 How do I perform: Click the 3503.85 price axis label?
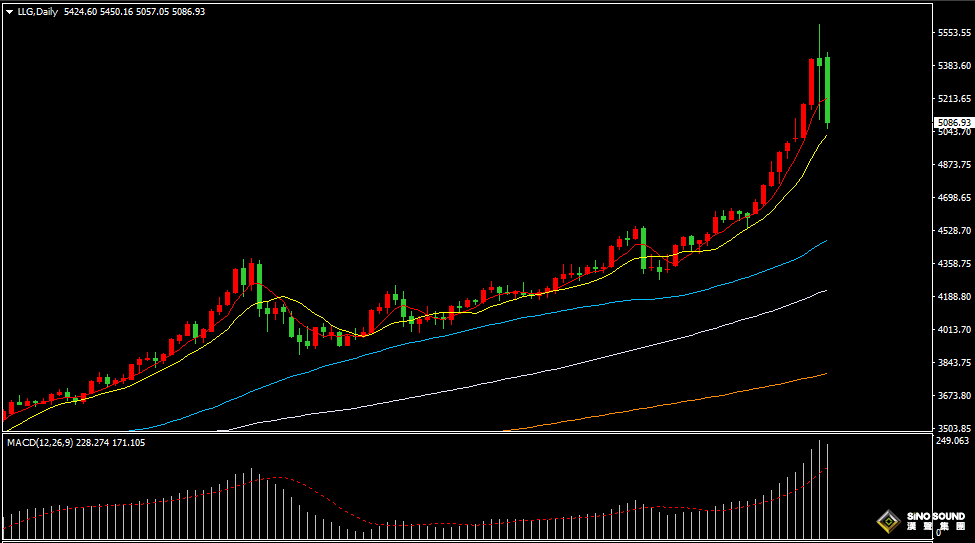[953, 428]
